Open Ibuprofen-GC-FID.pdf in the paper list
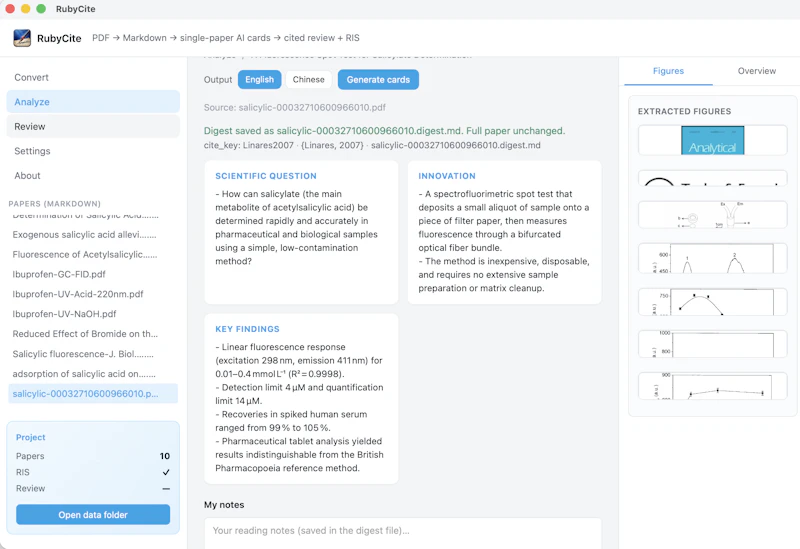 point(93,274)
